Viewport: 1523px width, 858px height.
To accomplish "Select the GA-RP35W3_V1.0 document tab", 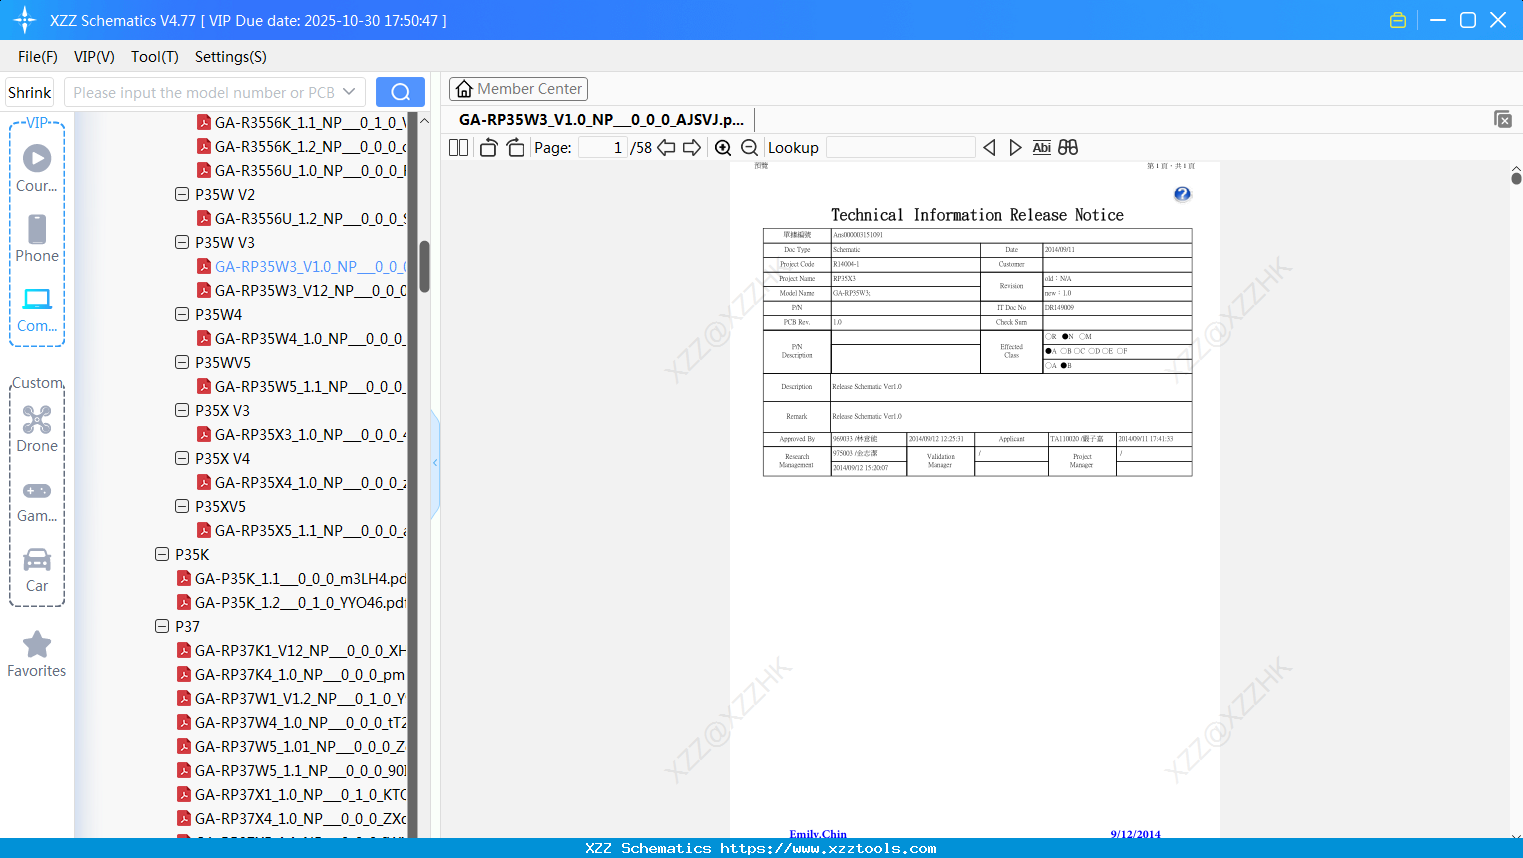I will (601, 119).
